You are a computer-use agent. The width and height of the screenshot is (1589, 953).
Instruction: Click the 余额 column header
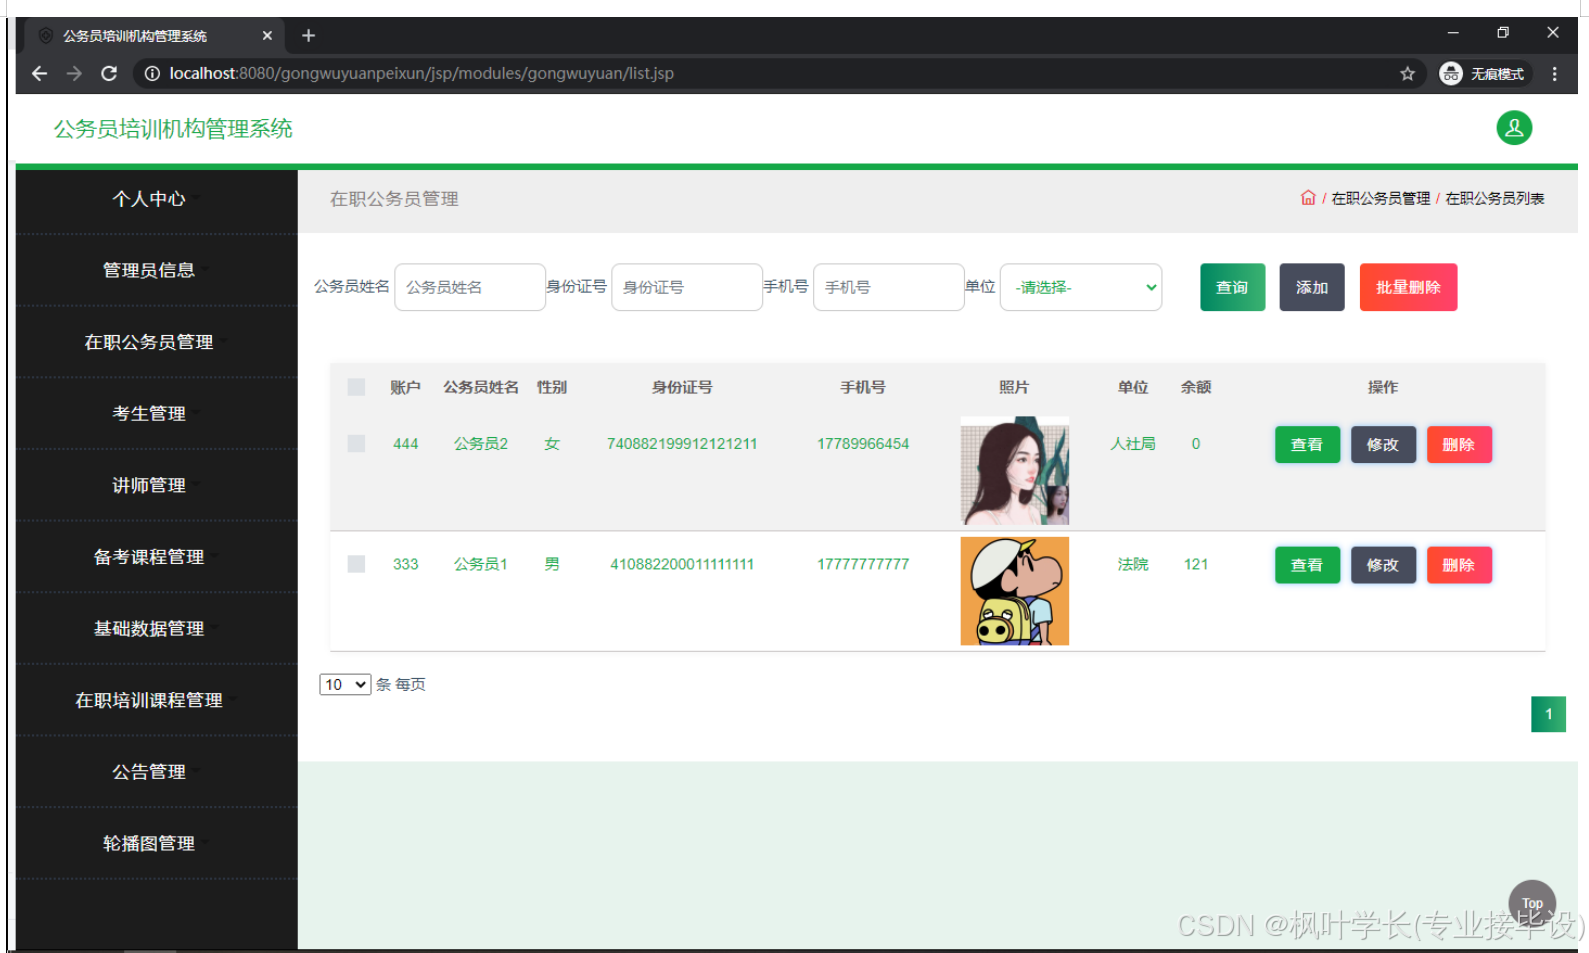point(1196,387)
